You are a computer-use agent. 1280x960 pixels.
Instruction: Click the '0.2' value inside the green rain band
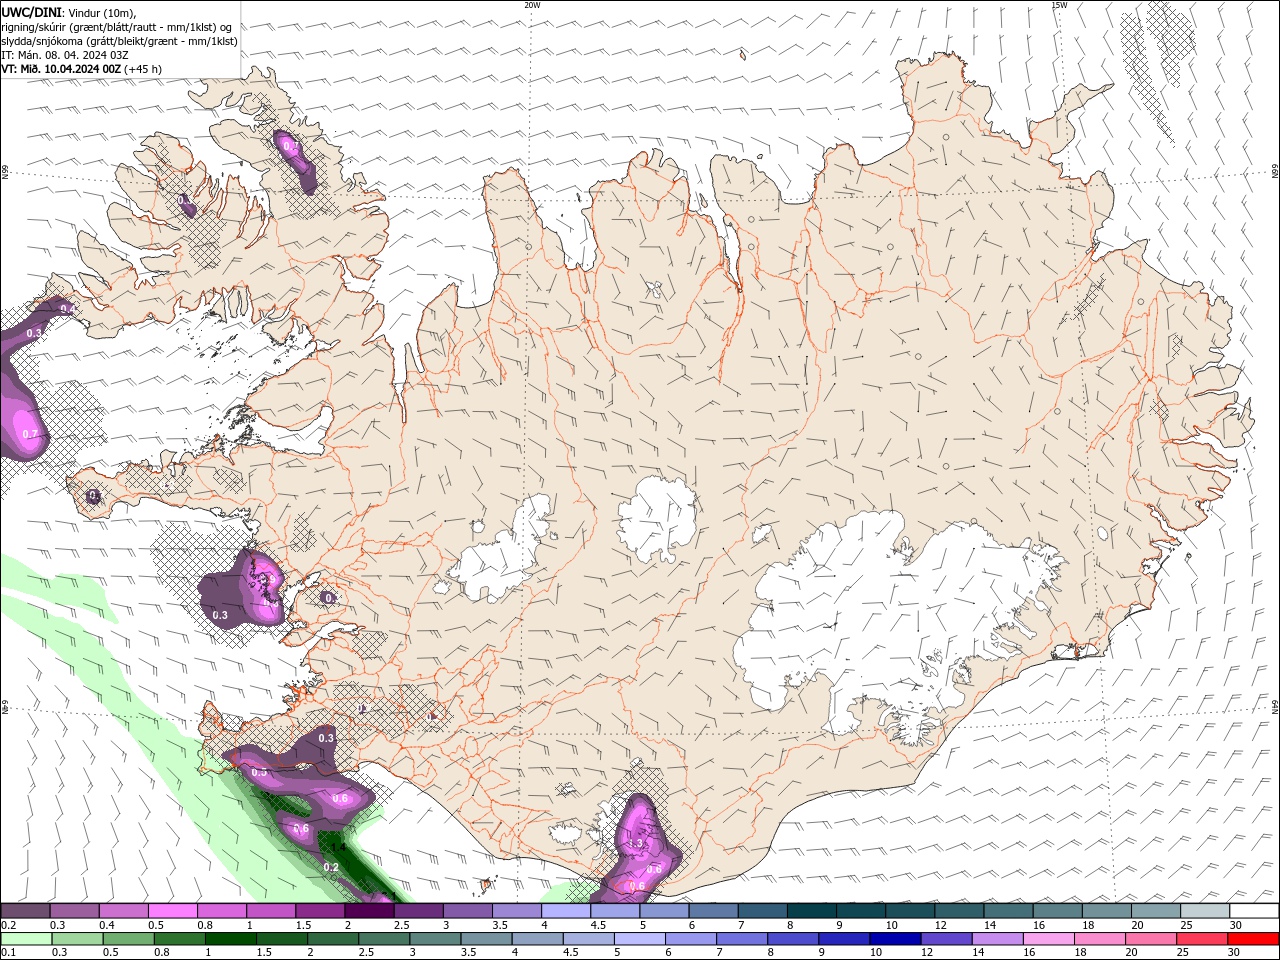[x=332, y=867]
